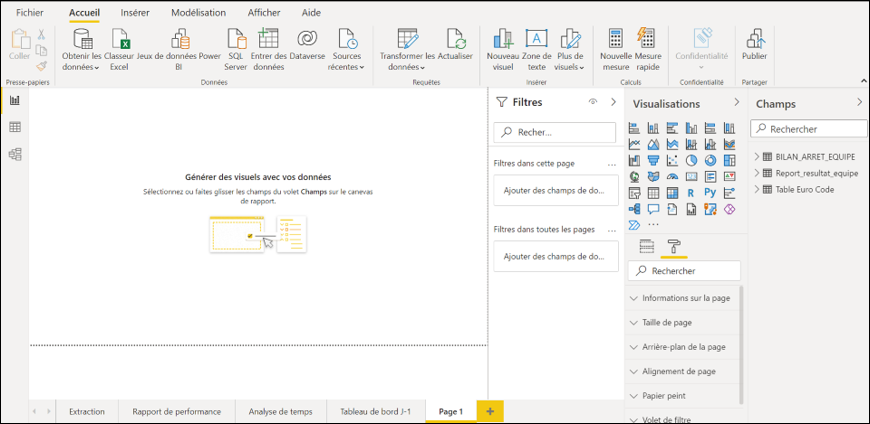Screen dimensions: 870x424
Task: Select the filled map visual
Action: tap(653, 176)
